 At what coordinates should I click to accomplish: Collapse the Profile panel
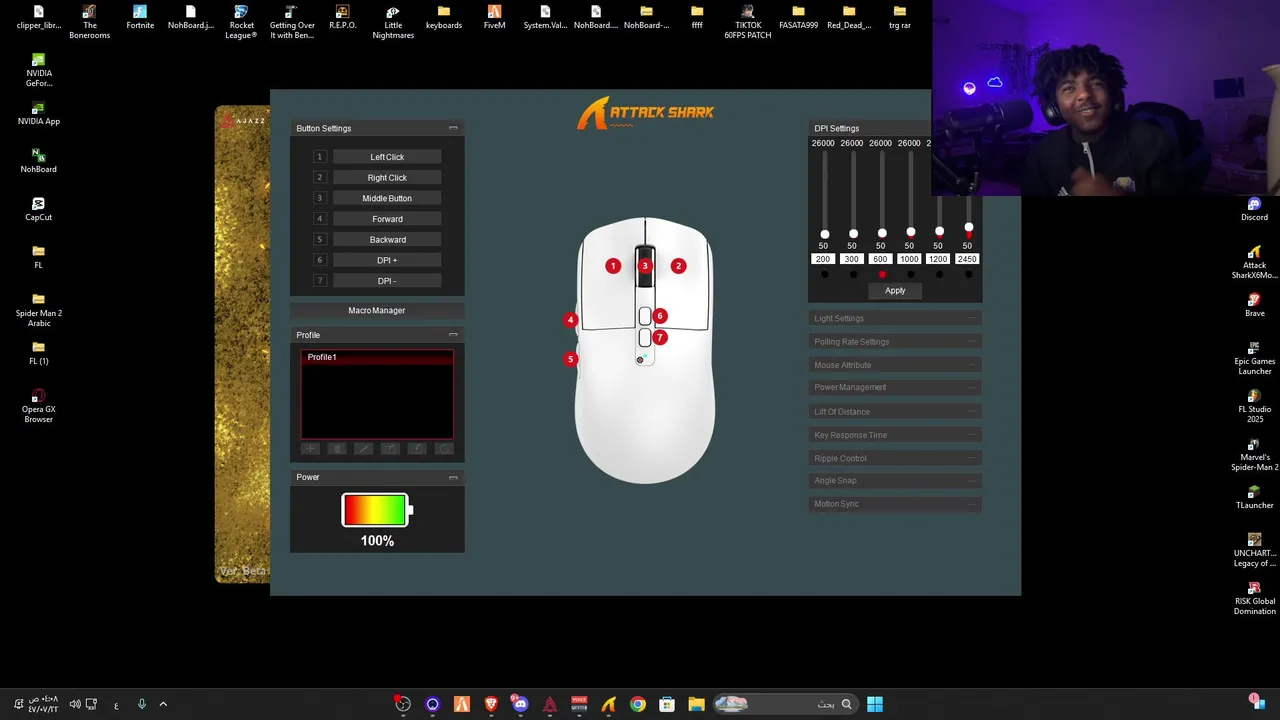coord(453,335)
